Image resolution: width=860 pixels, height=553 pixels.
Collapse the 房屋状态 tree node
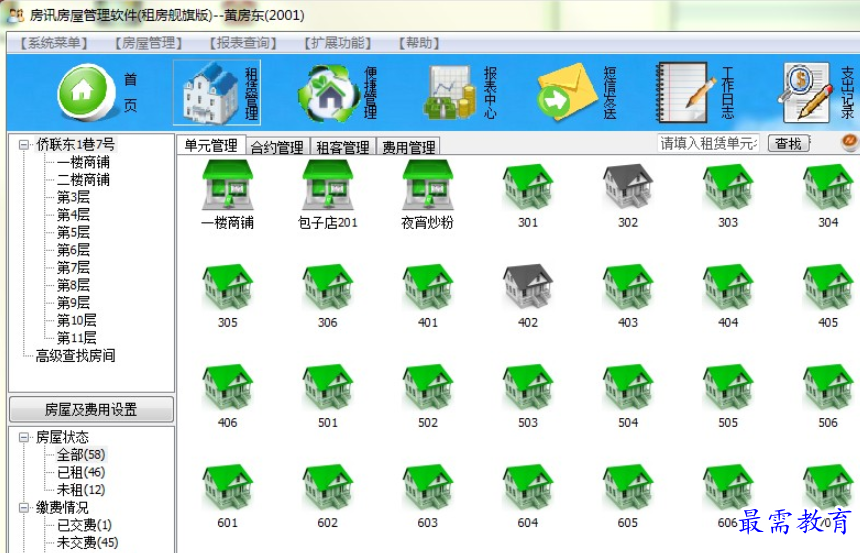pos(24,437)
